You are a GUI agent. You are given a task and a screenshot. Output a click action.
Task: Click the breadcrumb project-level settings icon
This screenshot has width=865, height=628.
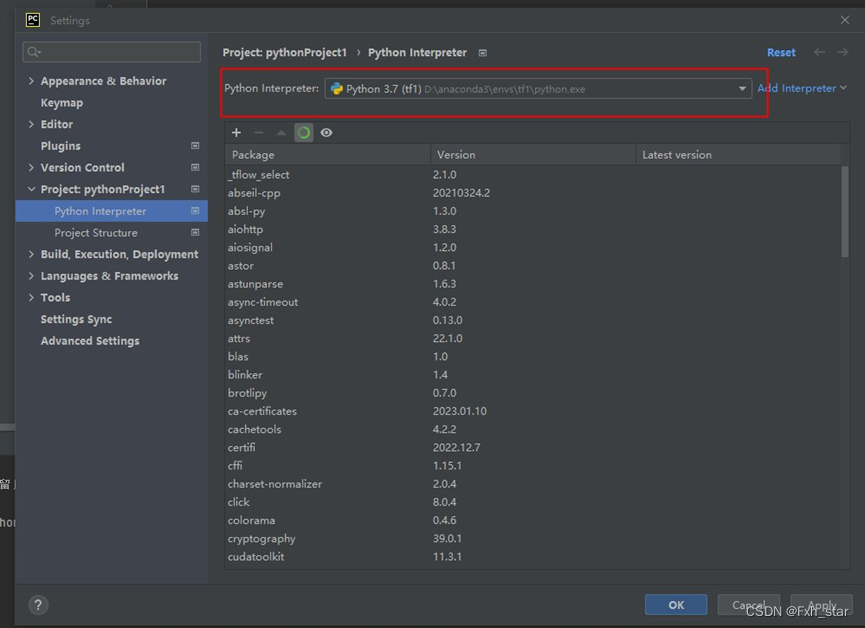click(x=483, y=53)
